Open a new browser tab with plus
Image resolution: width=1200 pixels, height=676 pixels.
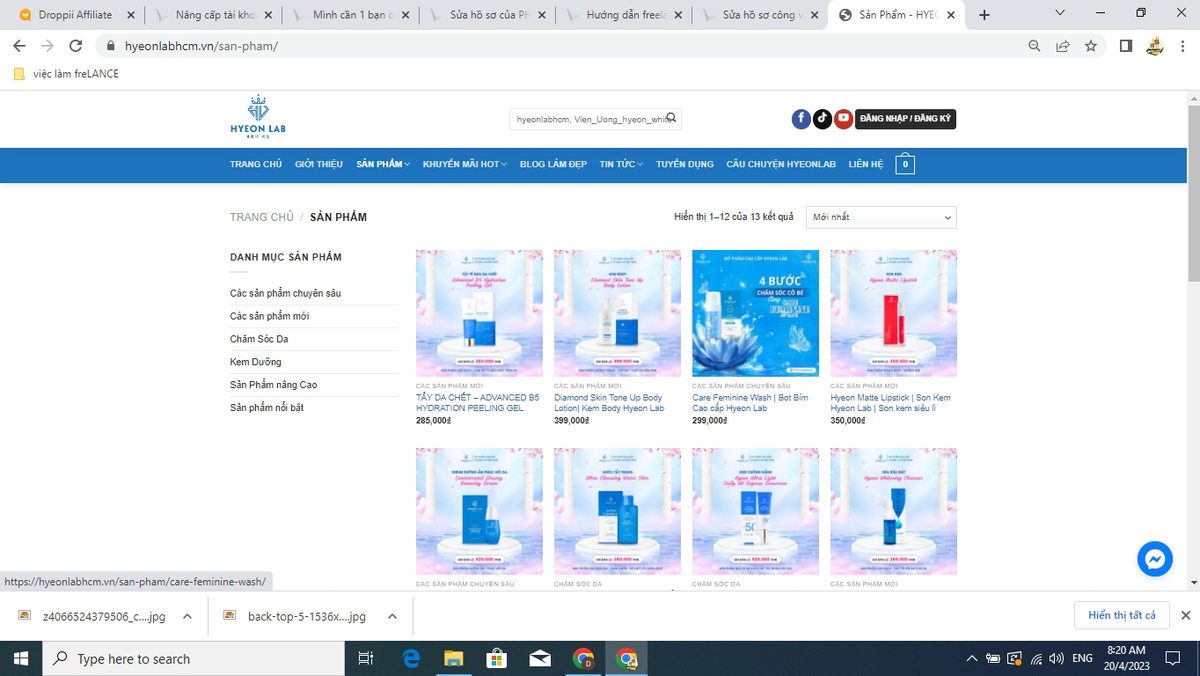pyautogui.click(x=984, y=15)
